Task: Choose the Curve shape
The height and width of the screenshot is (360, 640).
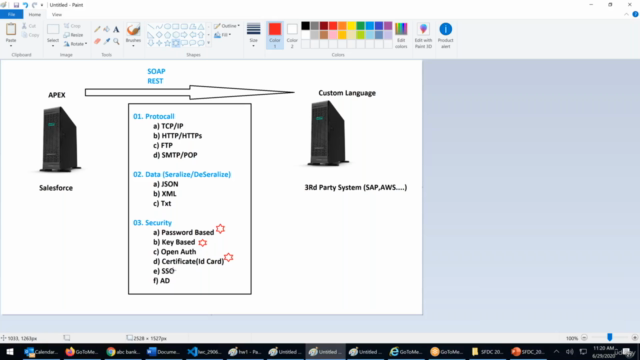Action: point(159,27)
